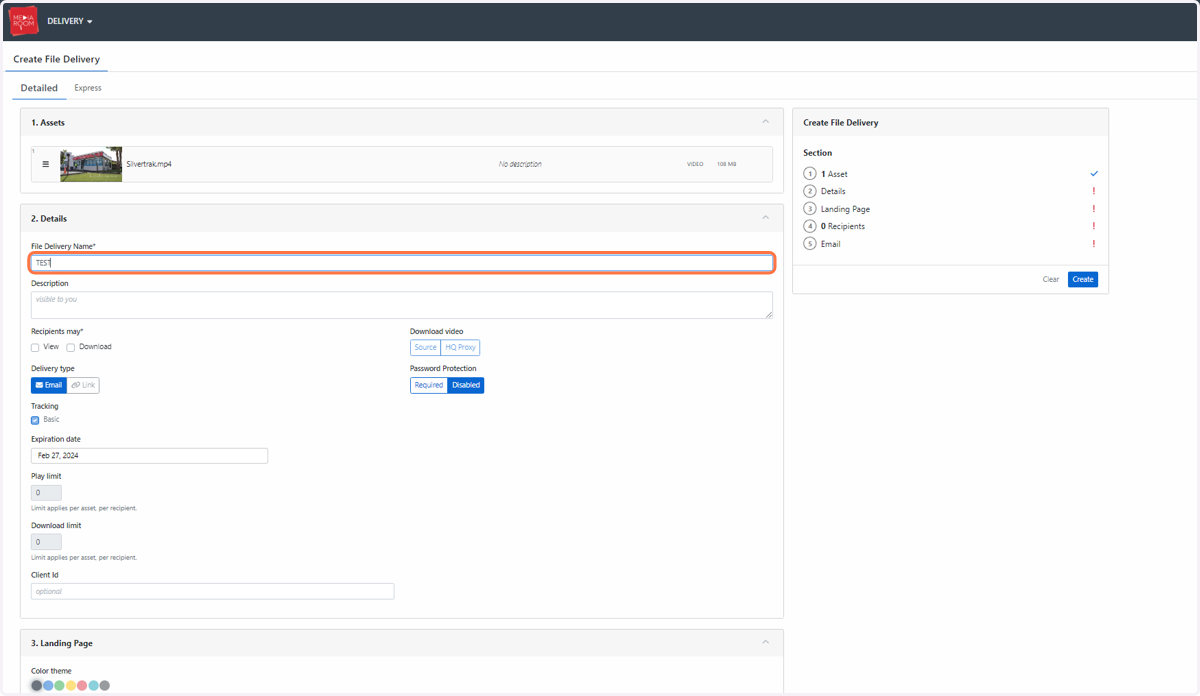Click the File Delivery Name input field
Image resolution: width=1200 pixels, height=696 pixels.
[x=401, y=263]
